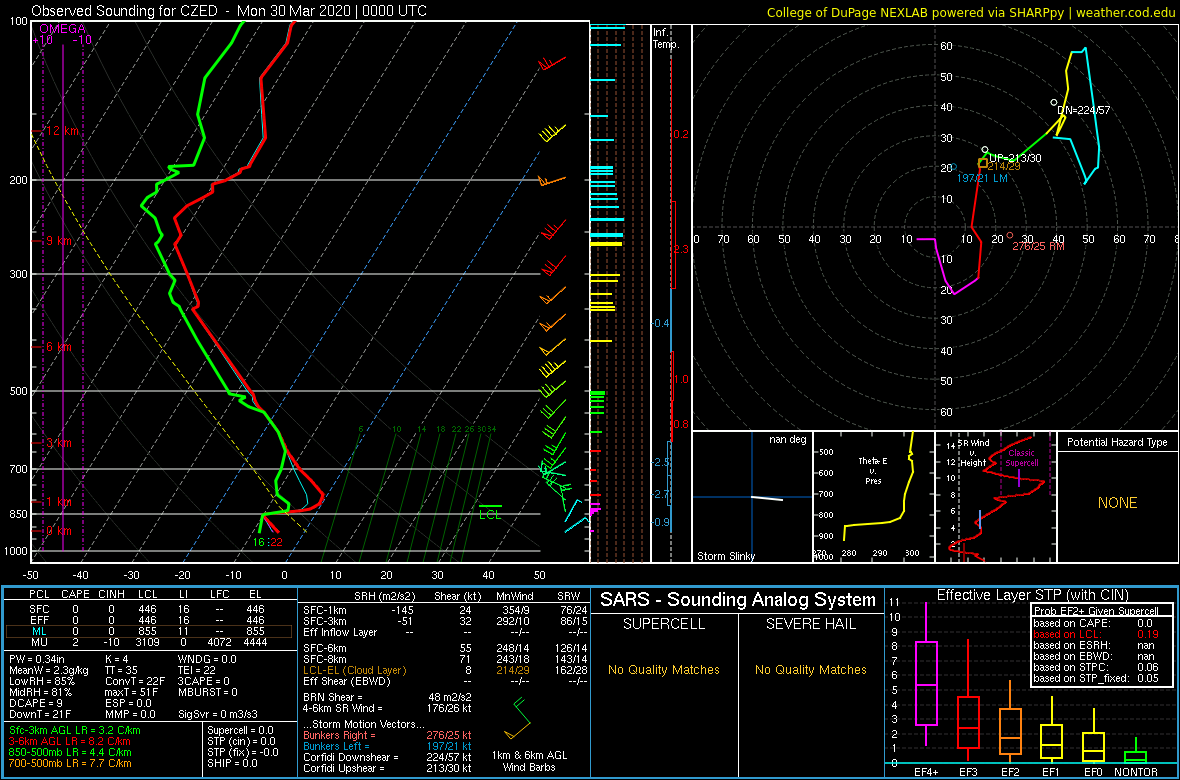Select the 9 km height marker
1180x780 pixels.
(59, 241)
